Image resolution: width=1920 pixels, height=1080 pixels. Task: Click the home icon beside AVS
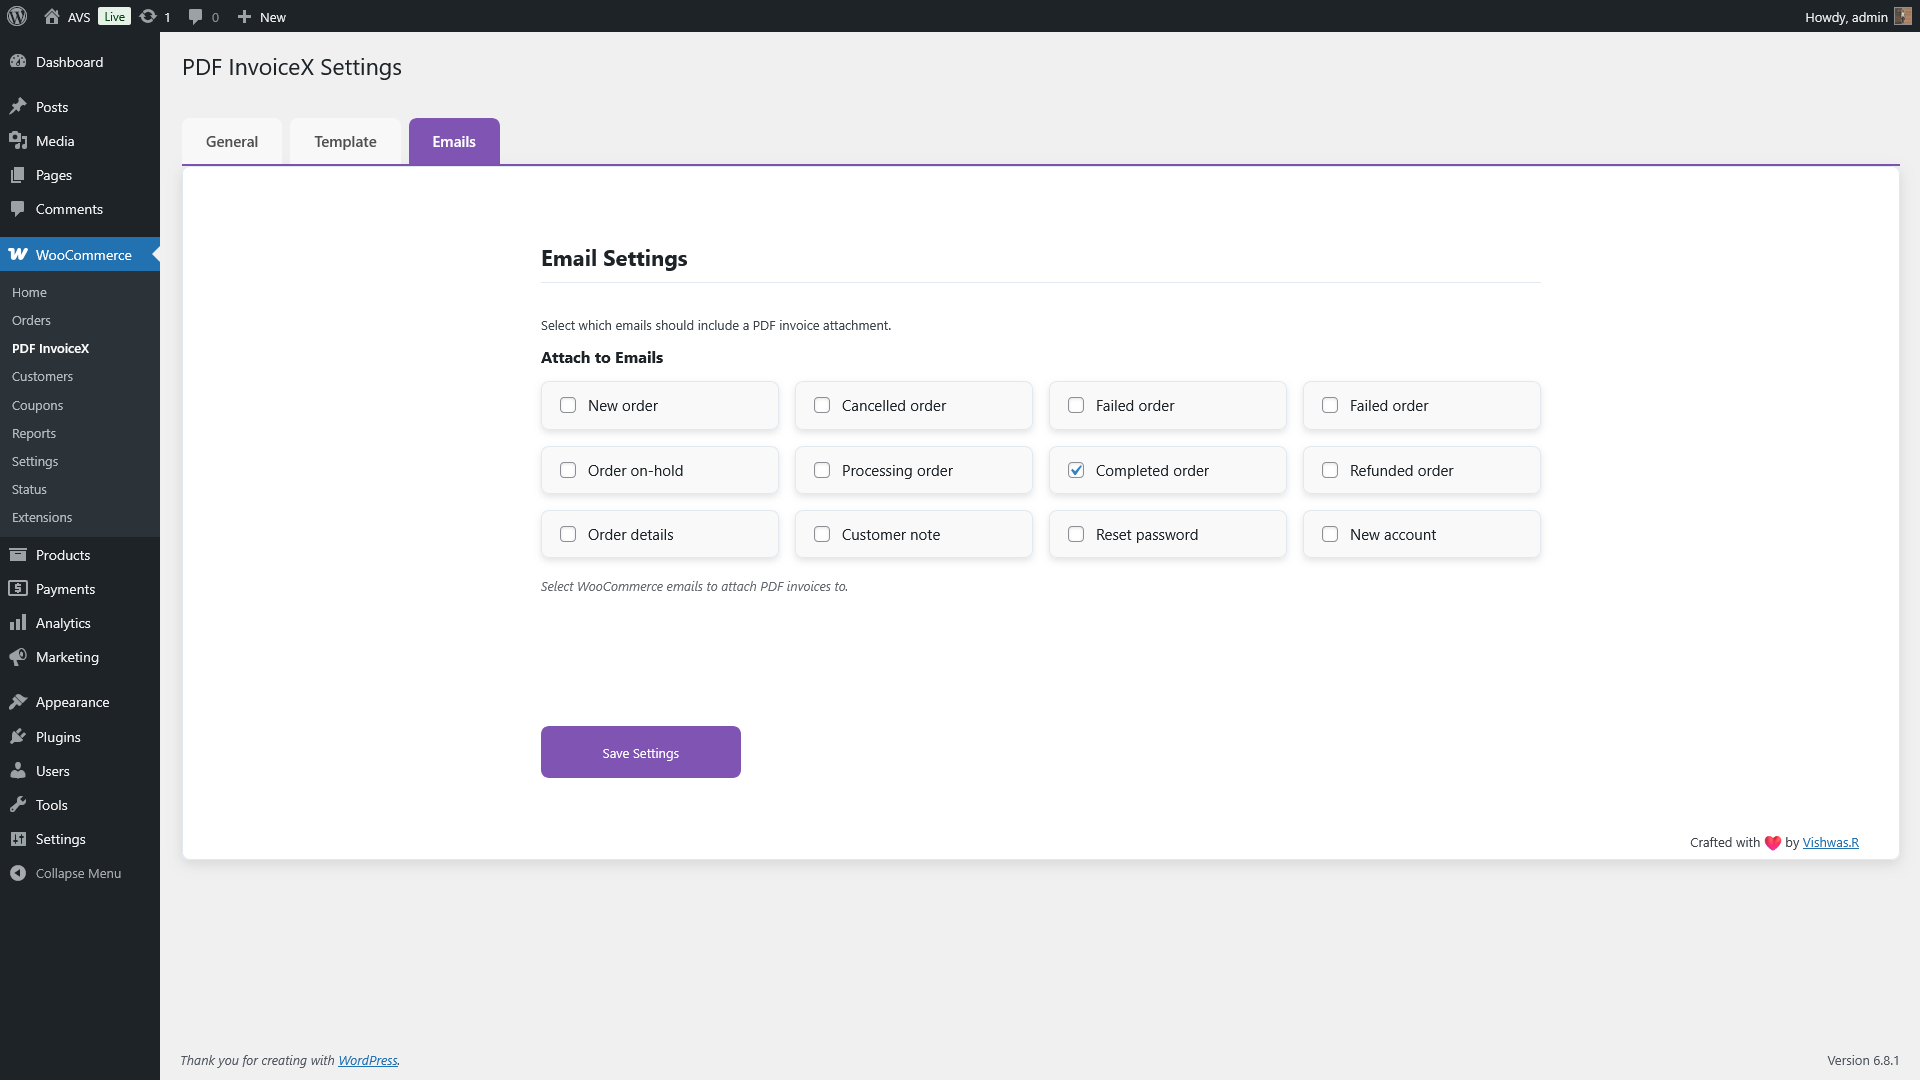[52, 16]
